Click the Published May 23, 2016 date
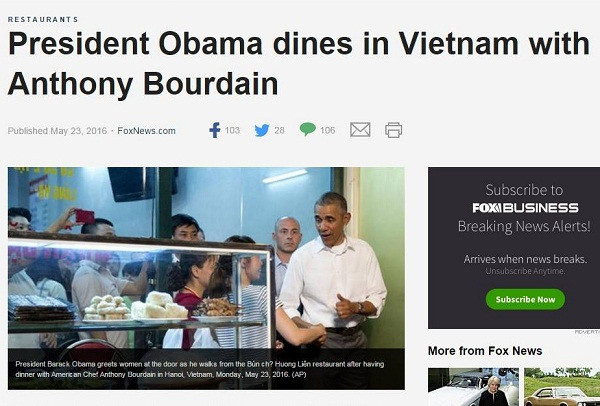 (x=57, y=131)
